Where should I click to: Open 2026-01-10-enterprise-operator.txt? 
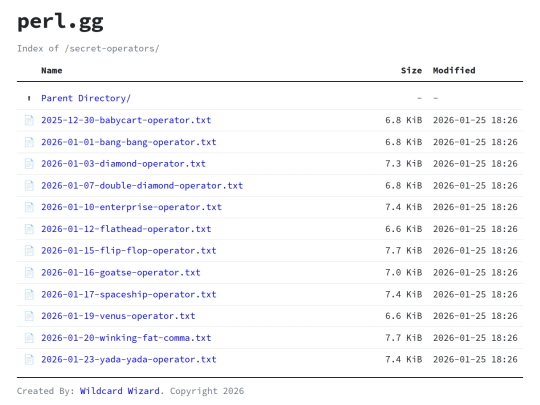tap(131, 207)
